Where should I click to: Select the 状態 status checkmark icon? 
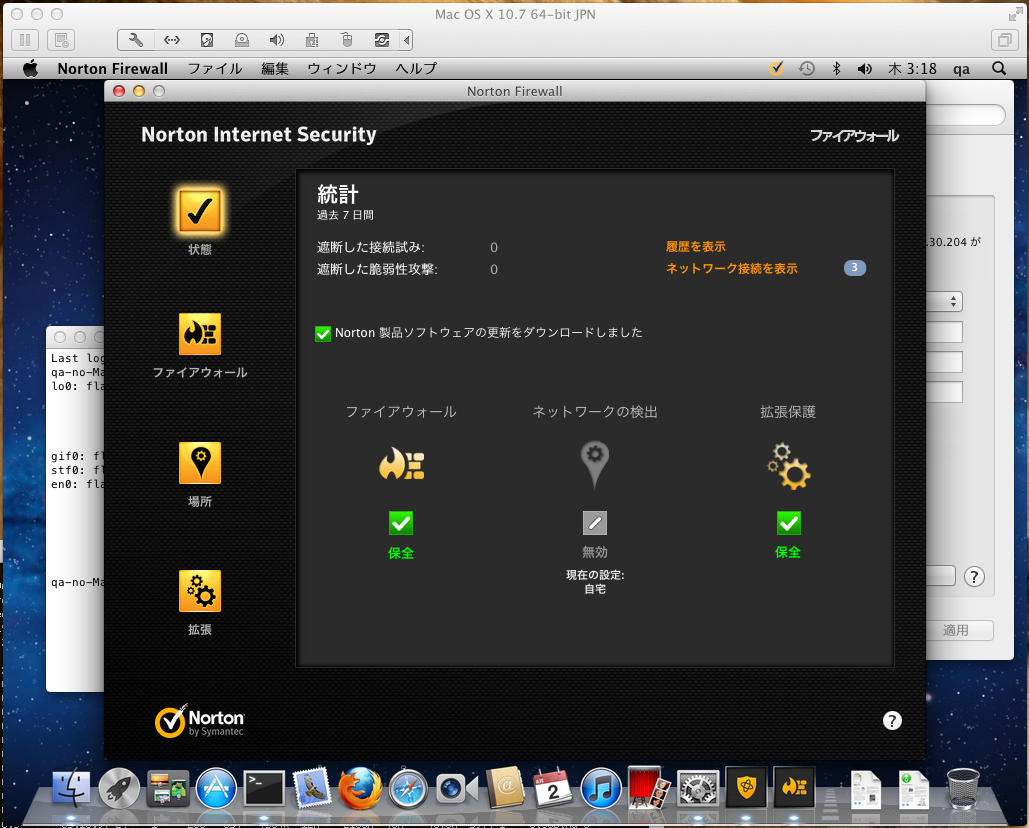pos(200,209)
